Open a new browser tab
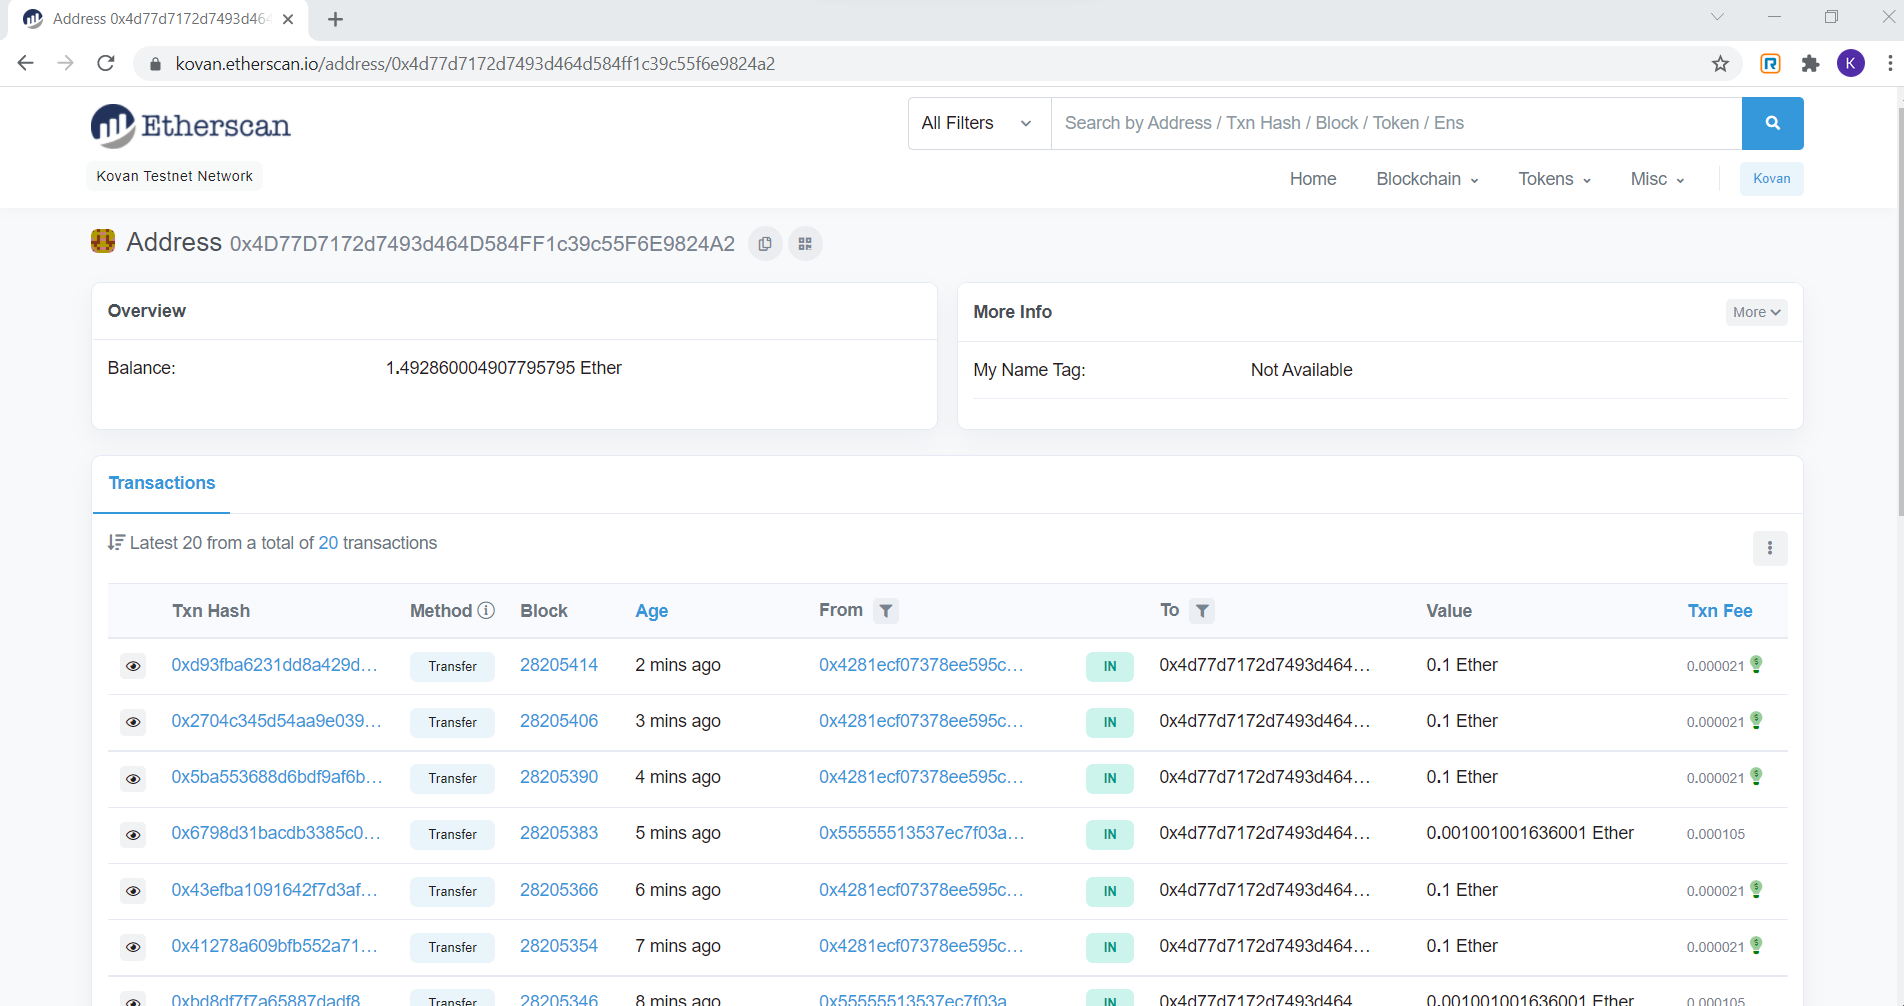Viewport: 1904px width, 1006px height. pos(335,19)
